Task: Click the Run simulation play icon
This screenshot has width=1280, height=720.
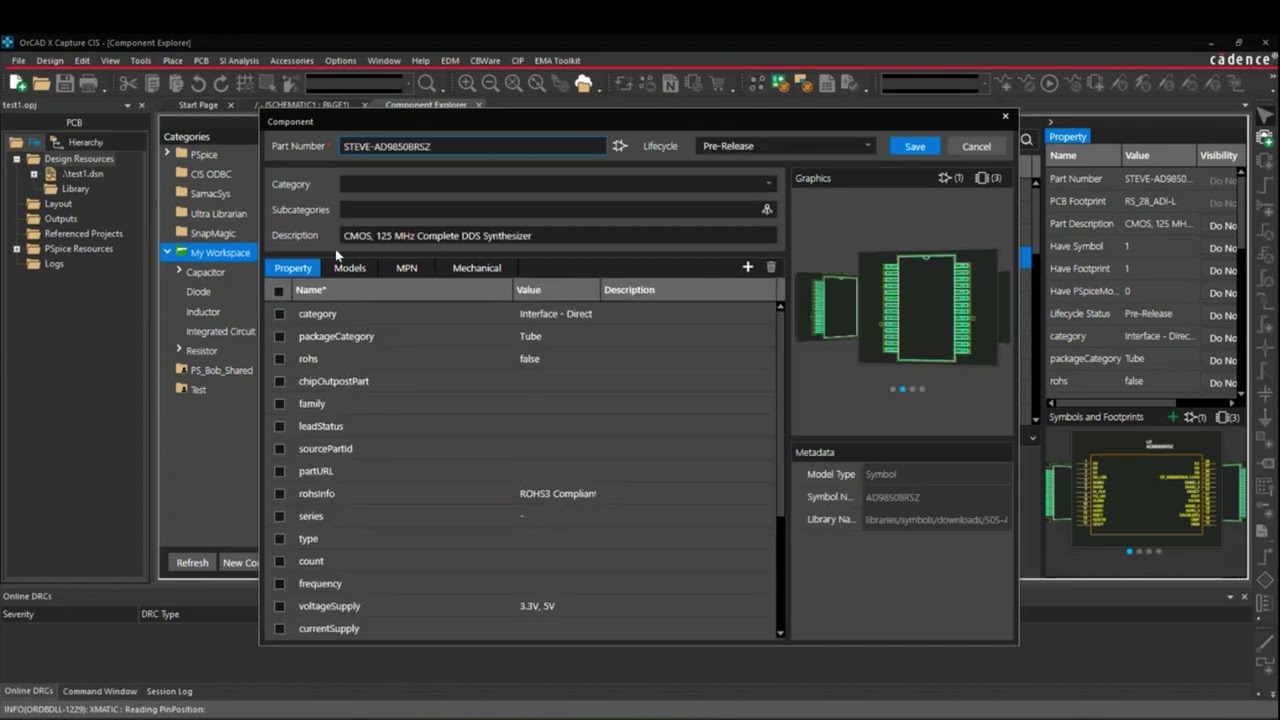Action: (x=1049, y=84)
